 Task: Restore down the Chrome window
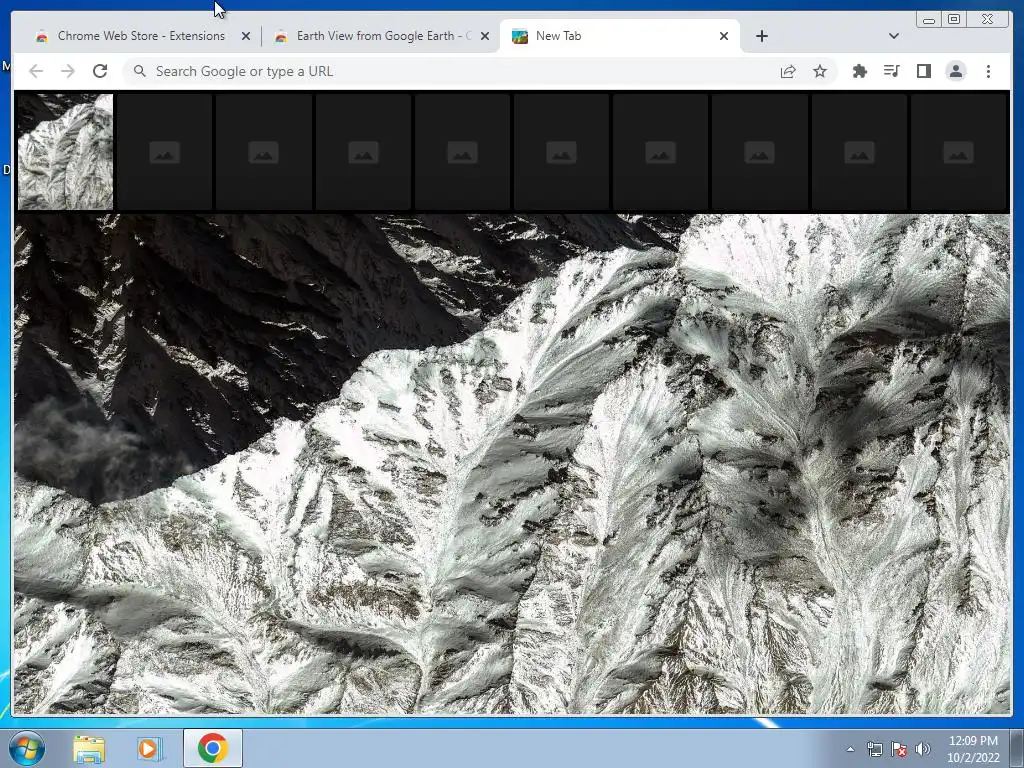coord(954,20)
